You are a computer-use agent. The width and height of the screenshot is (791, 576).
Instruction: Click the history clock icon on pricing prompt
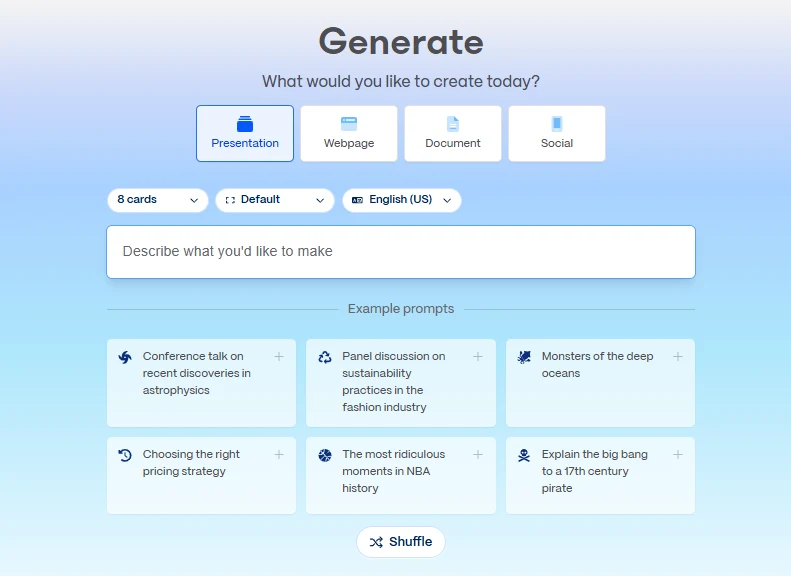125,455
